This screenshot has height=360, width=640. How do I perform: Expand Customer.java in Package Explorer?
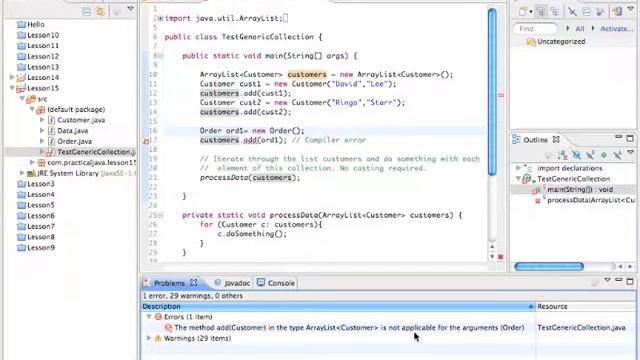pos(42,120)
